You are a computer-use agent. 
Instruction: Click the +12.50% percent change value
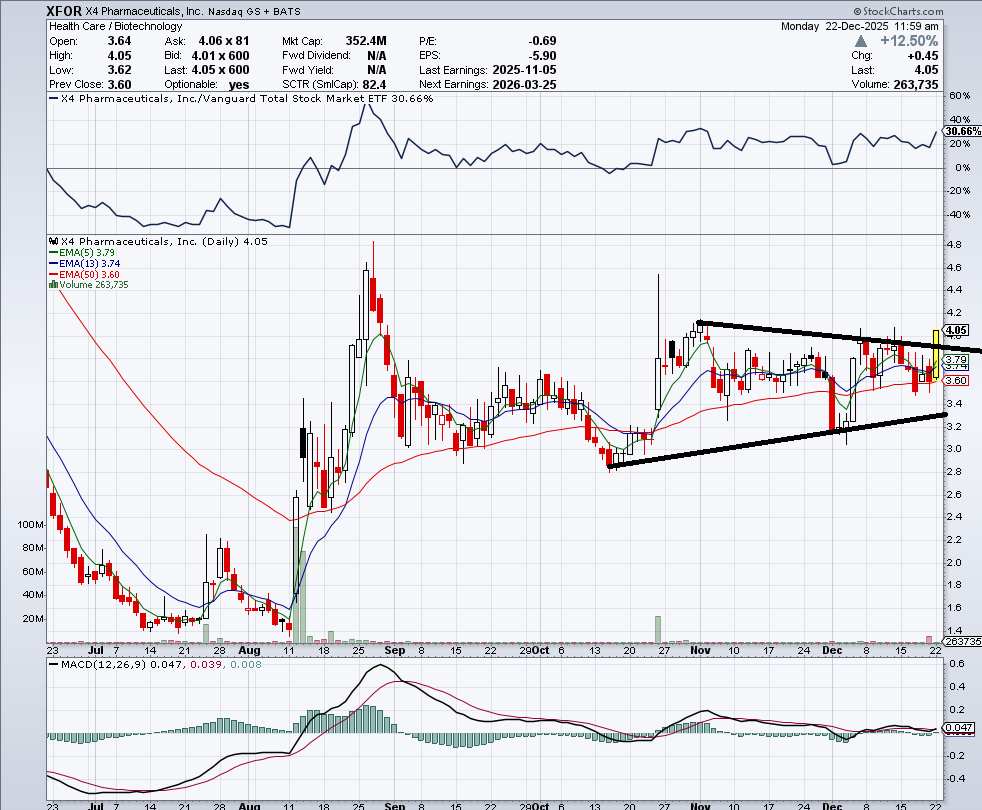(x=909, y=41)
